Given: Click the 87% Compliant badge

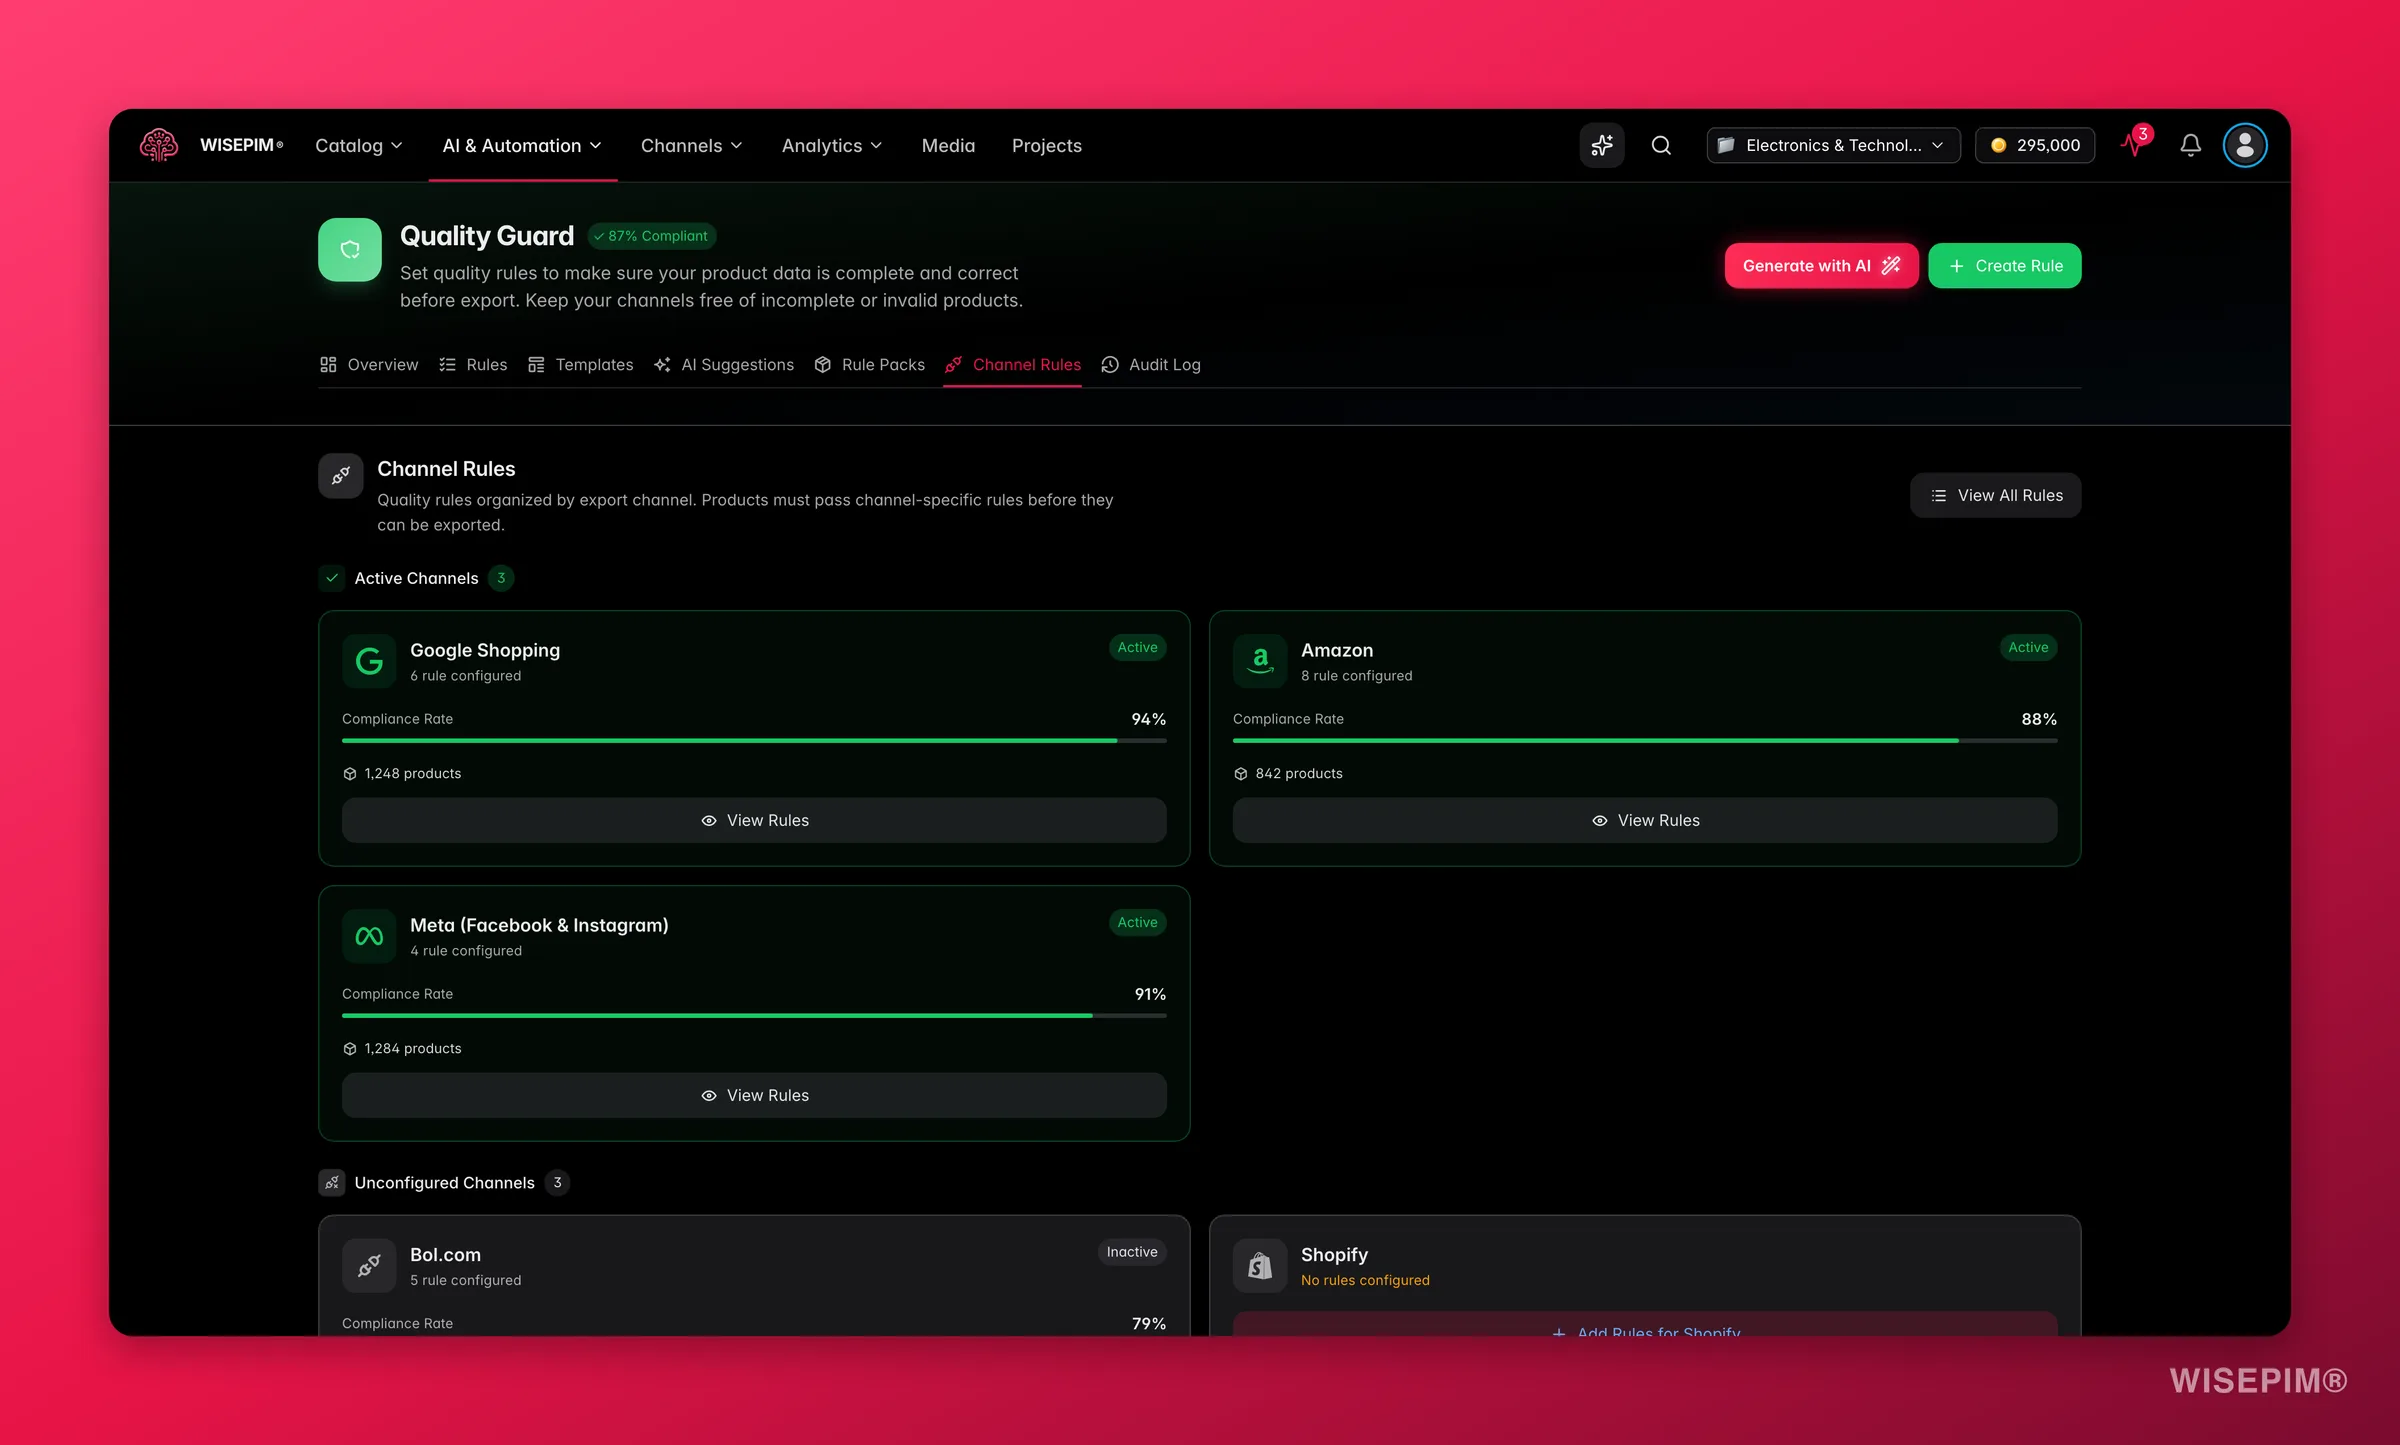Looking at the screenshot, I should [x=651, y=236].
